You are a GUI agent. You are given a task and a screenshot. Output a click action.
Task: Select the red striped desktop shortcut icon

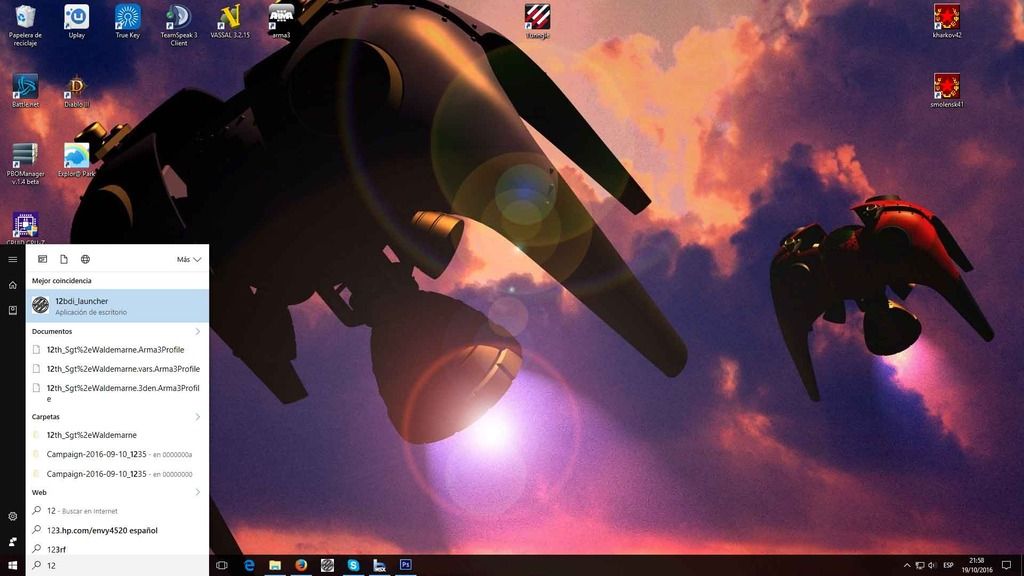click(537, 22)
